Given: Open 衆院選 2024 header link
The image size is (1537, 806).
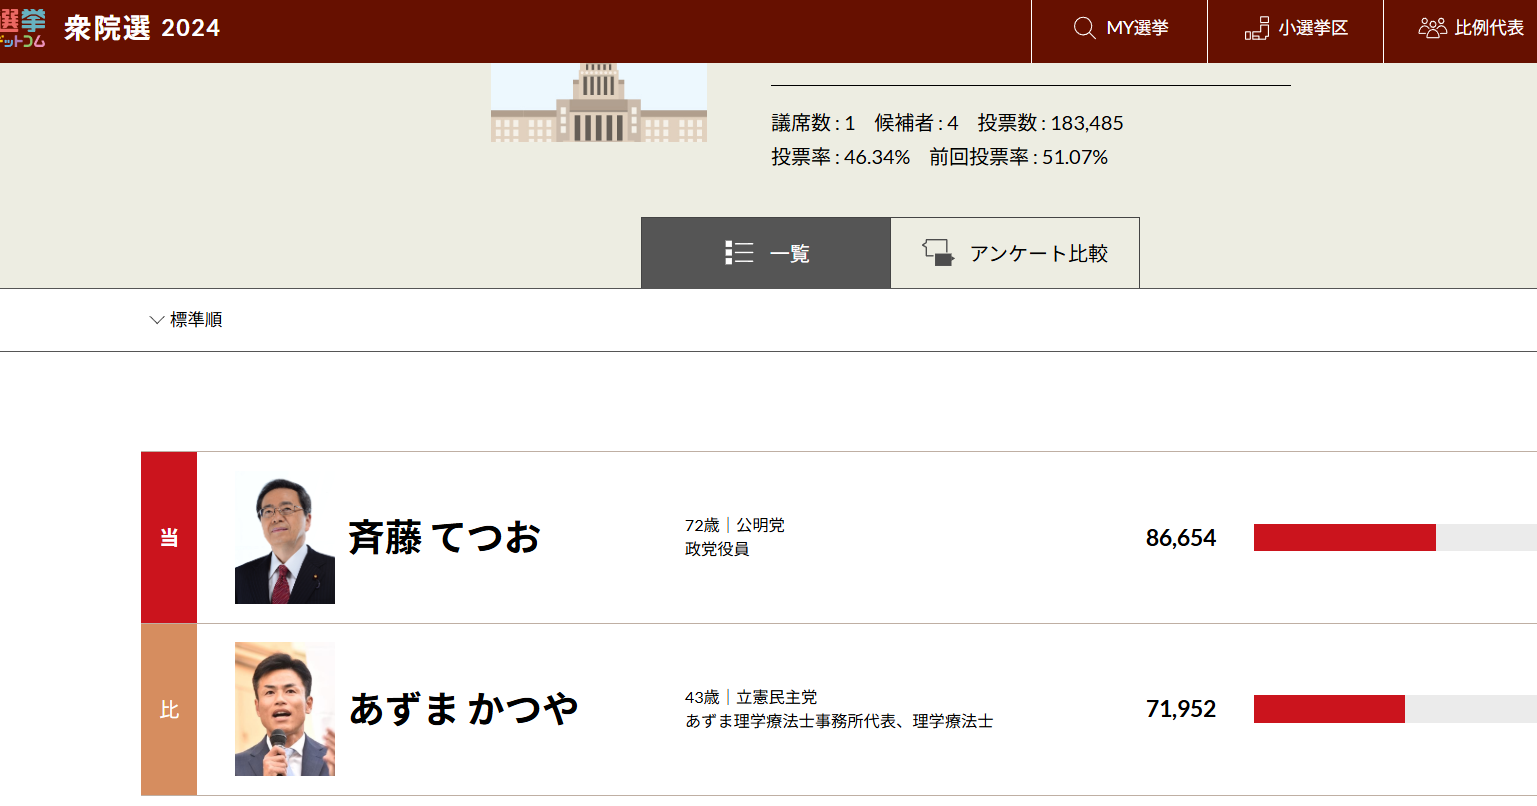Looking at the screenshot, I should point(142,28).
